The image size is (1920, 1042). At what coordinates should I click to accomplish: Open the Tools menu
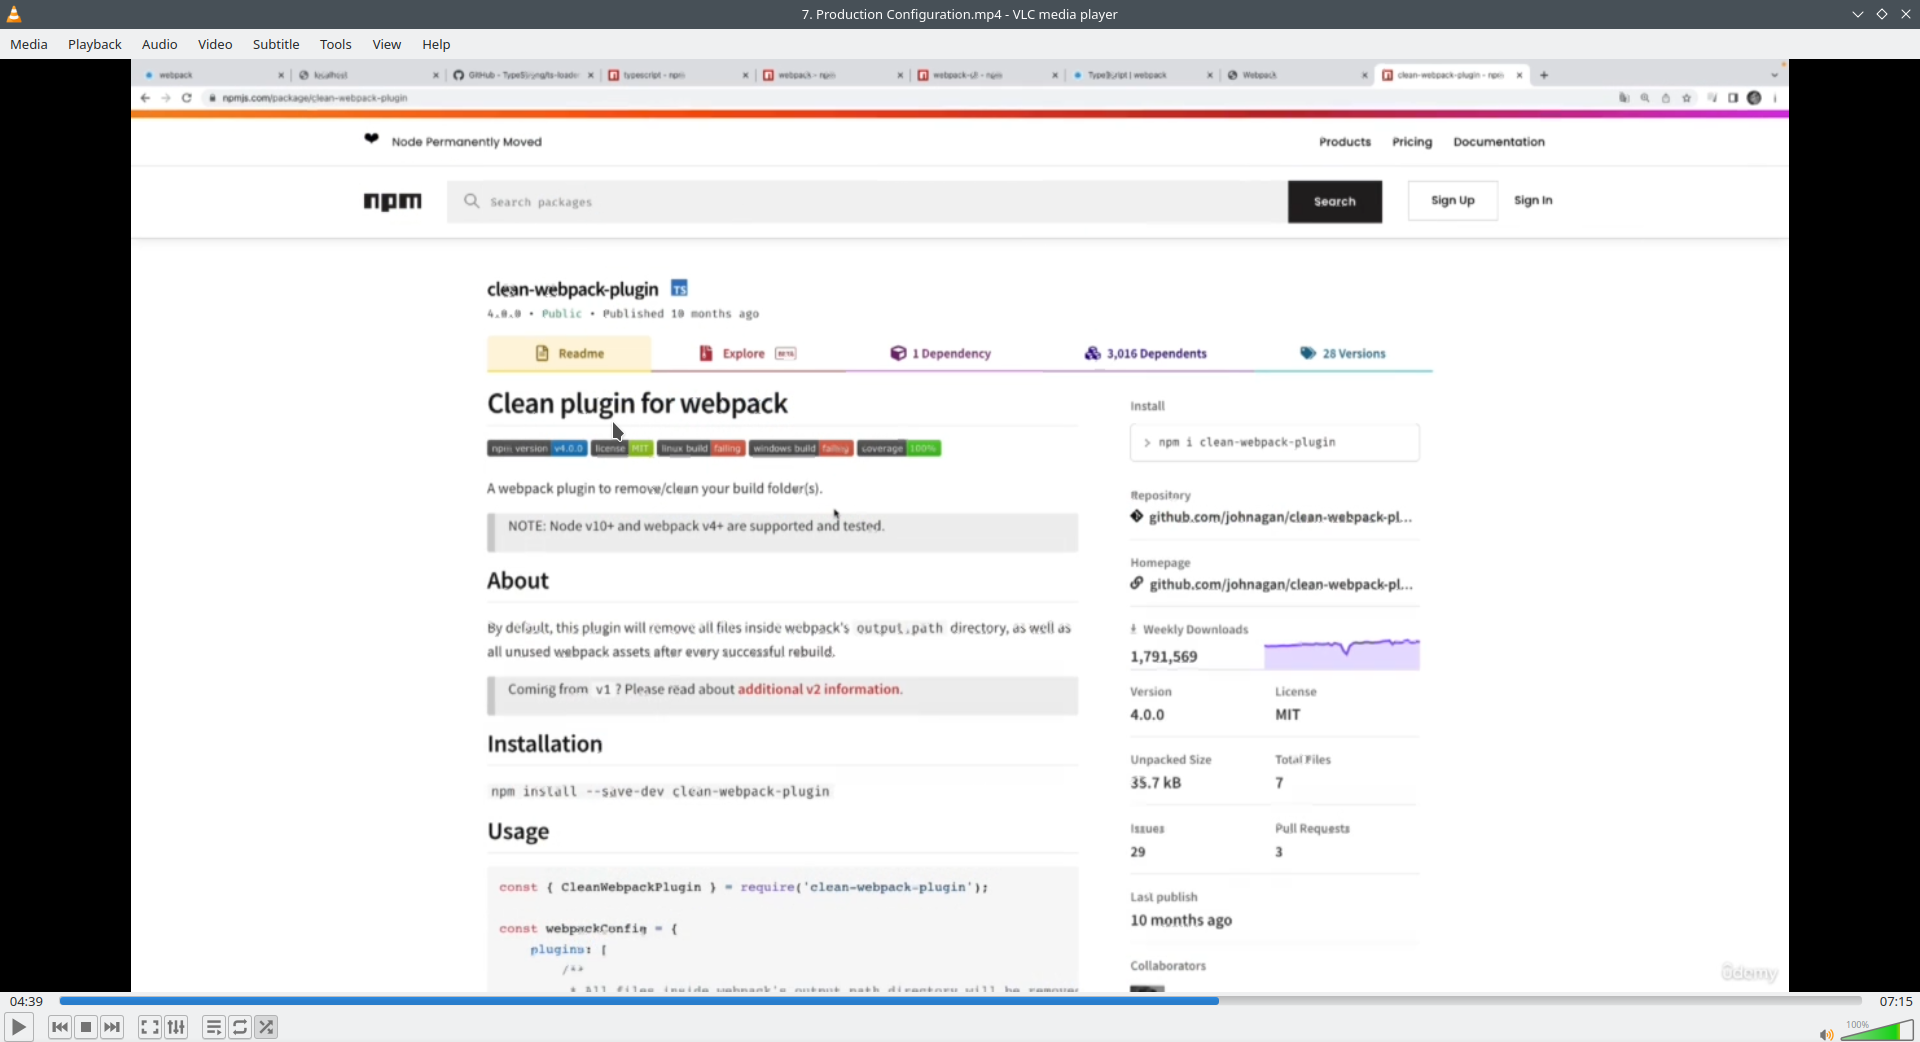click(336, 44)
